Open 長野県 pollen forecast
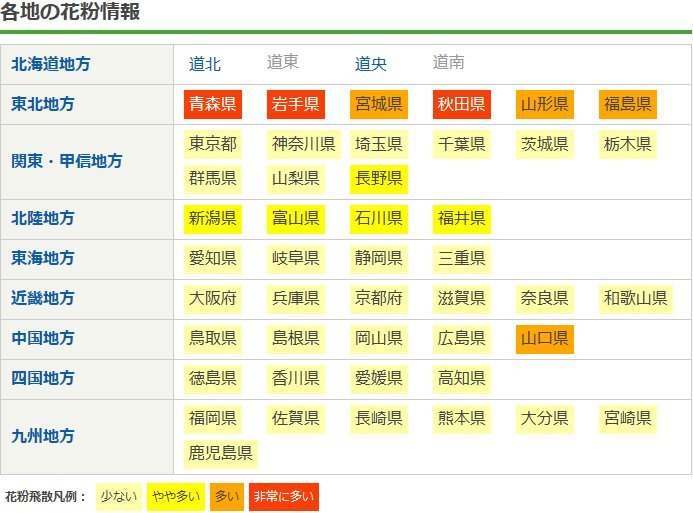The height and width of the screenshot is (513, 693). click(378, 179)
